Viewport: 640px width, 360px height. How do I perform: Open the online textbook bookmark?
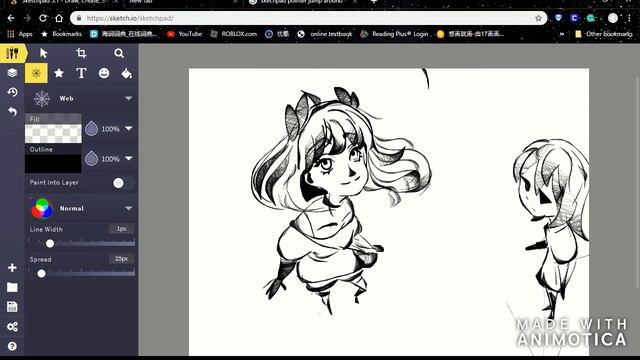pos(325,34)
